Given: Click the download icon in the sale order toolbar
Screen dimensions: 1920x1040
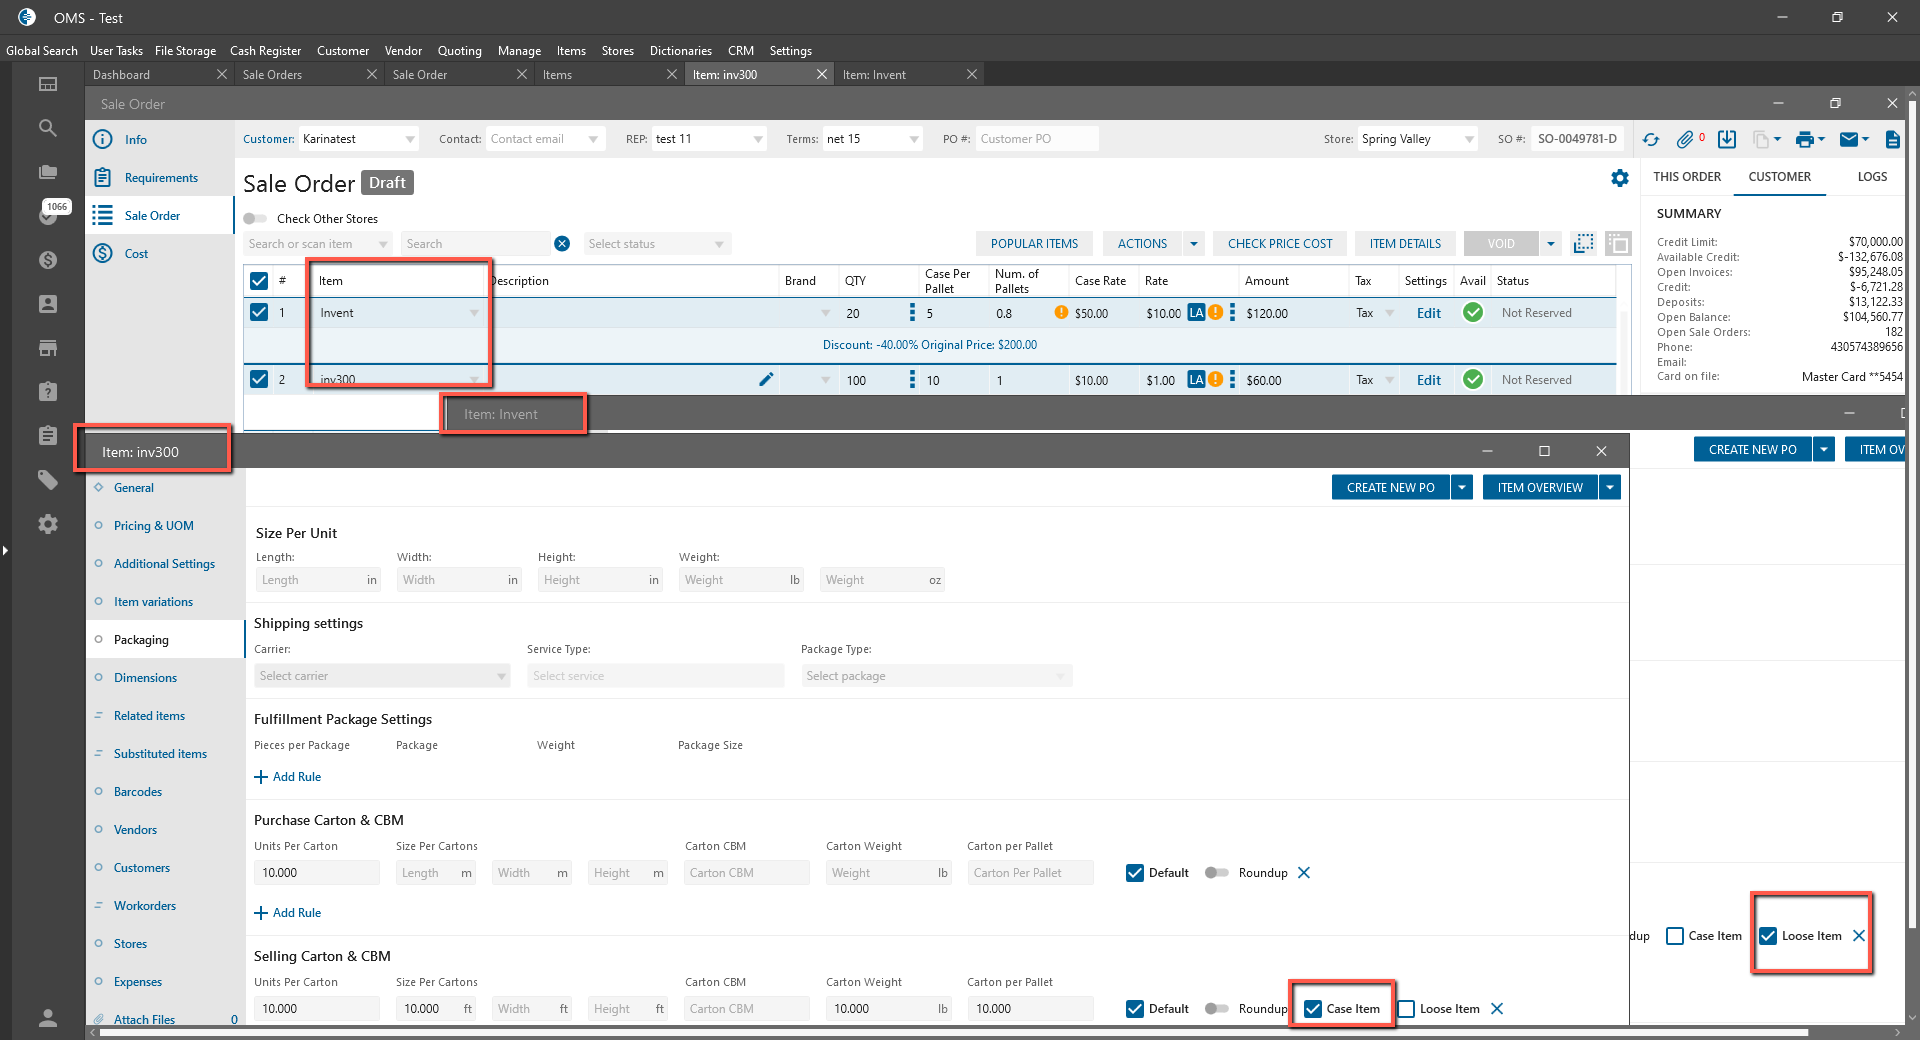Looking at the screenshot, I should [1727, 140].
